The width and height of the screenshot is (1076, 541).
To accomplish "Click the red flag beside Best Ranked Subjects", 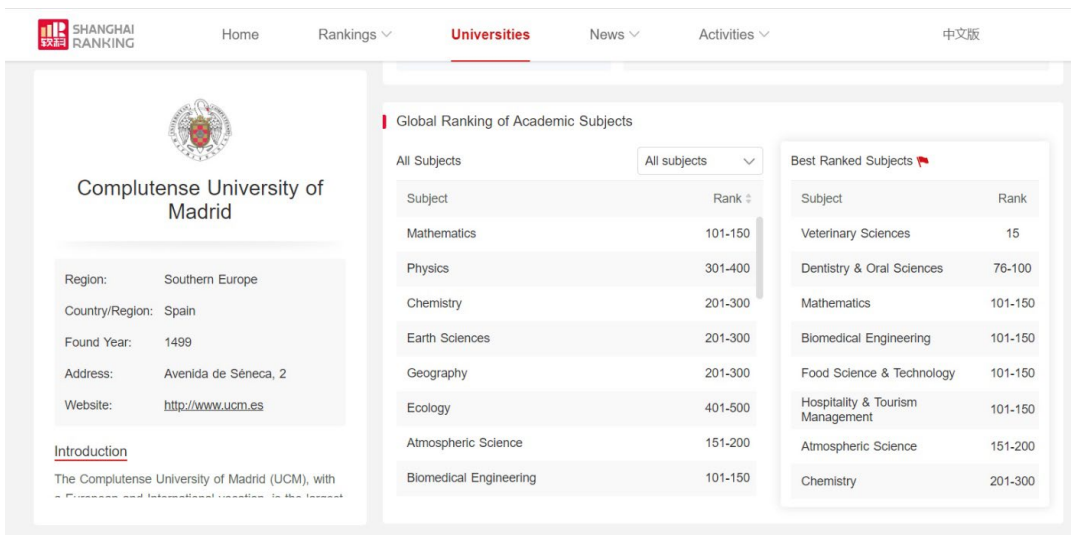I will (x=922, y=161).
